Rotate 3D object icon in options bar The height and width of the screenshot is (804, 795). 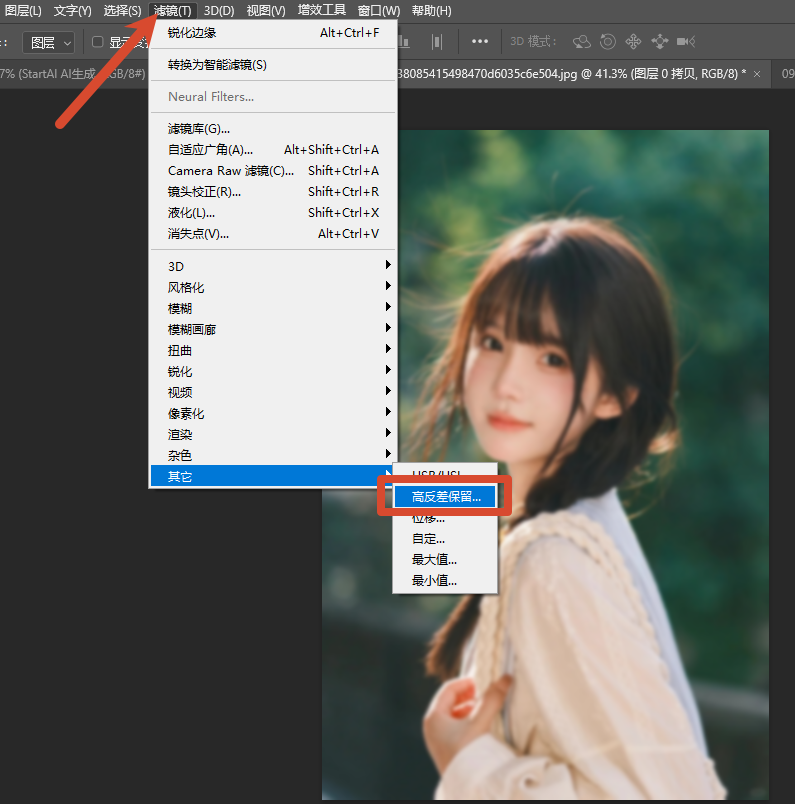(x=582, y=42)
